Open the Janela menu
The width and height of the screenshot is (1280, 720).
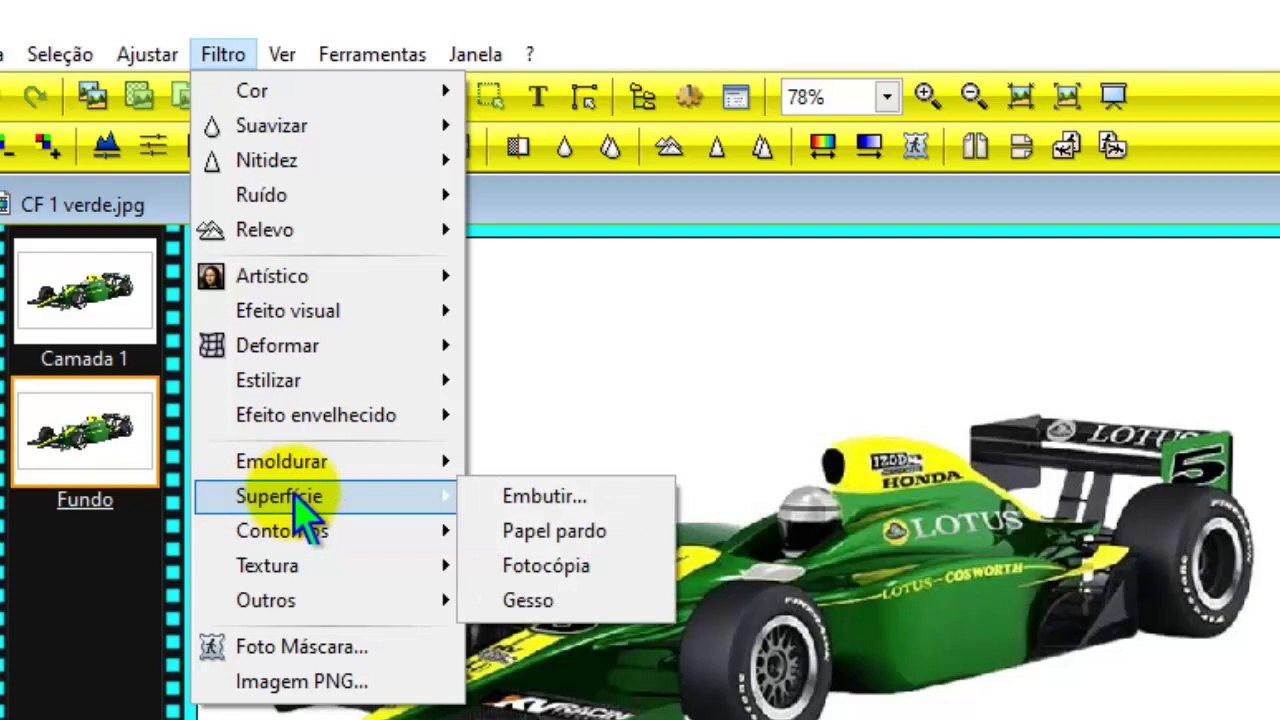coord(475,55)
